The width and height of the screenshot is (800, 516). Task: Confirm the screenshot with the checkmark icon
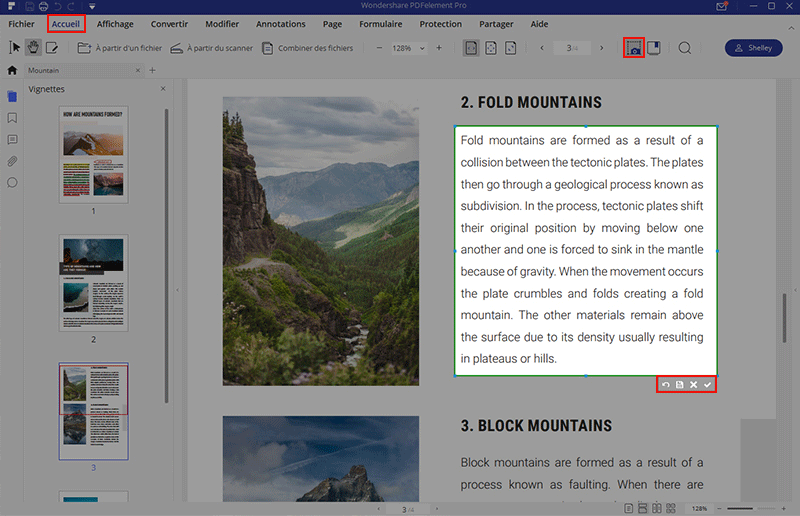click(708, 384)
